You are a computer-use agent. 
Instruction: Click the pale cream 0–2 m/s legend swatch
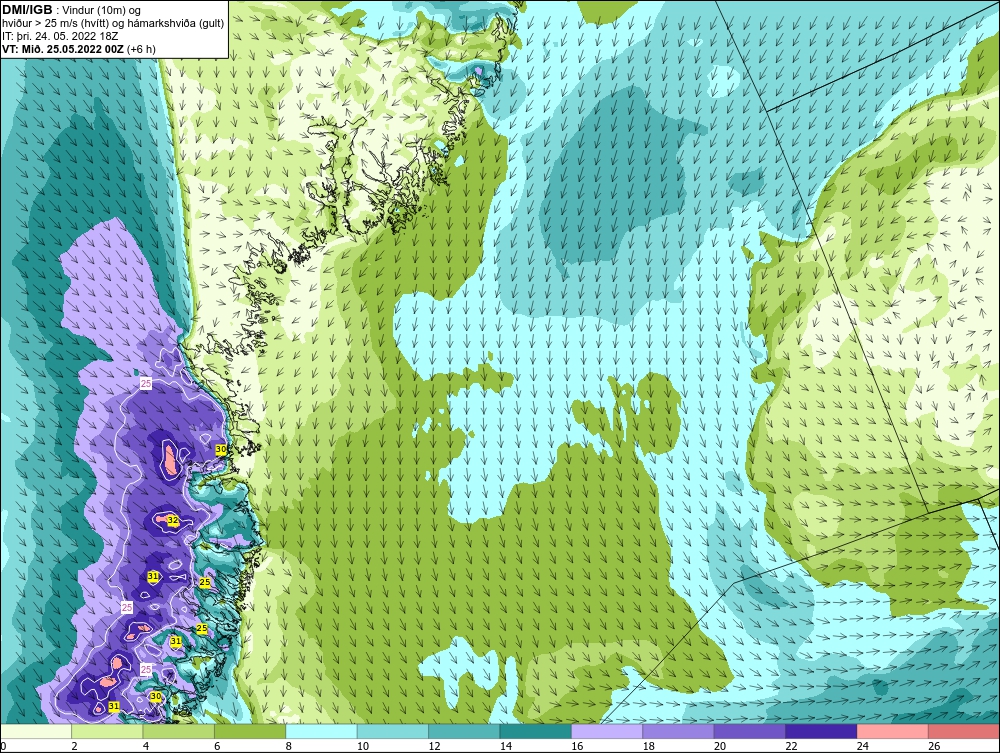[36, 731]
